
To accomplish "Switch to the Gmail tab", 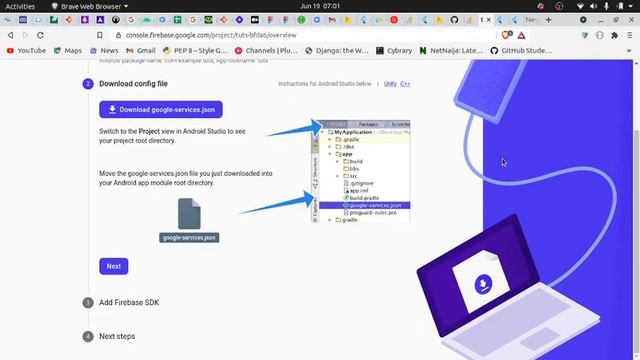I will click(332, 20).
